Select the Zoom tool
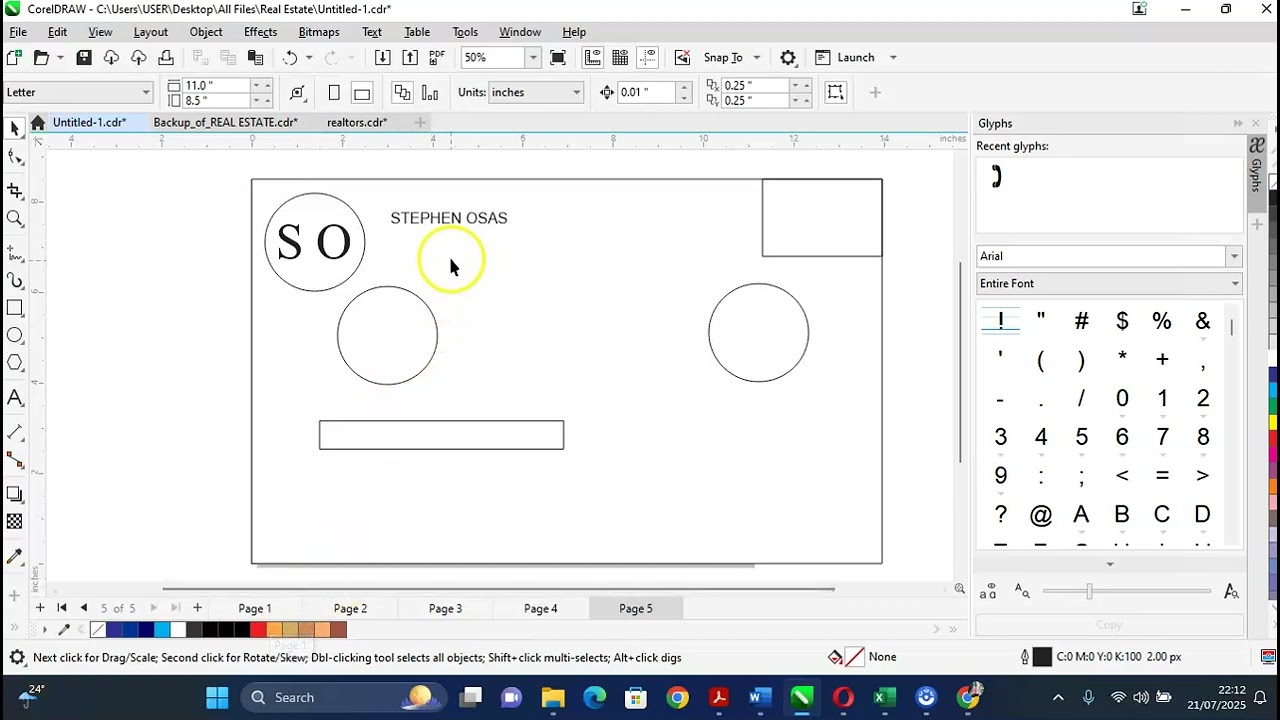Screen dimensions: 1280x720 pyautogui.click(x=15, y=219)
